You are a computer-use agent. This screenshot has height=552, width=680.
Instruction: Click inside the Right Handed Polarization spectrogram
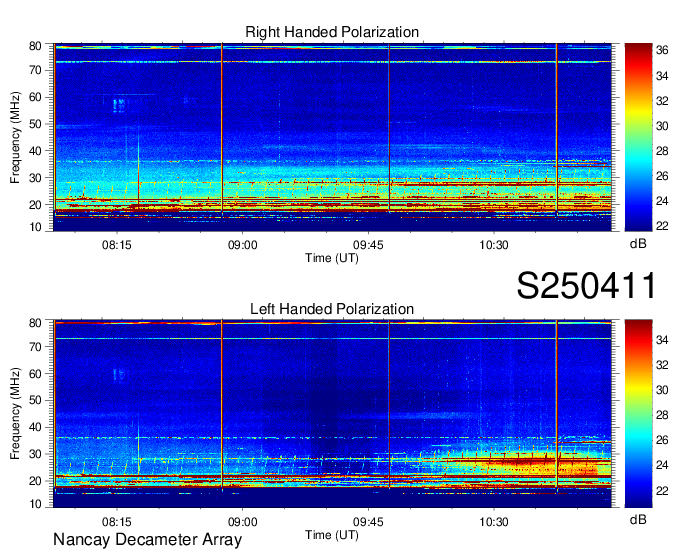point(333,137)
